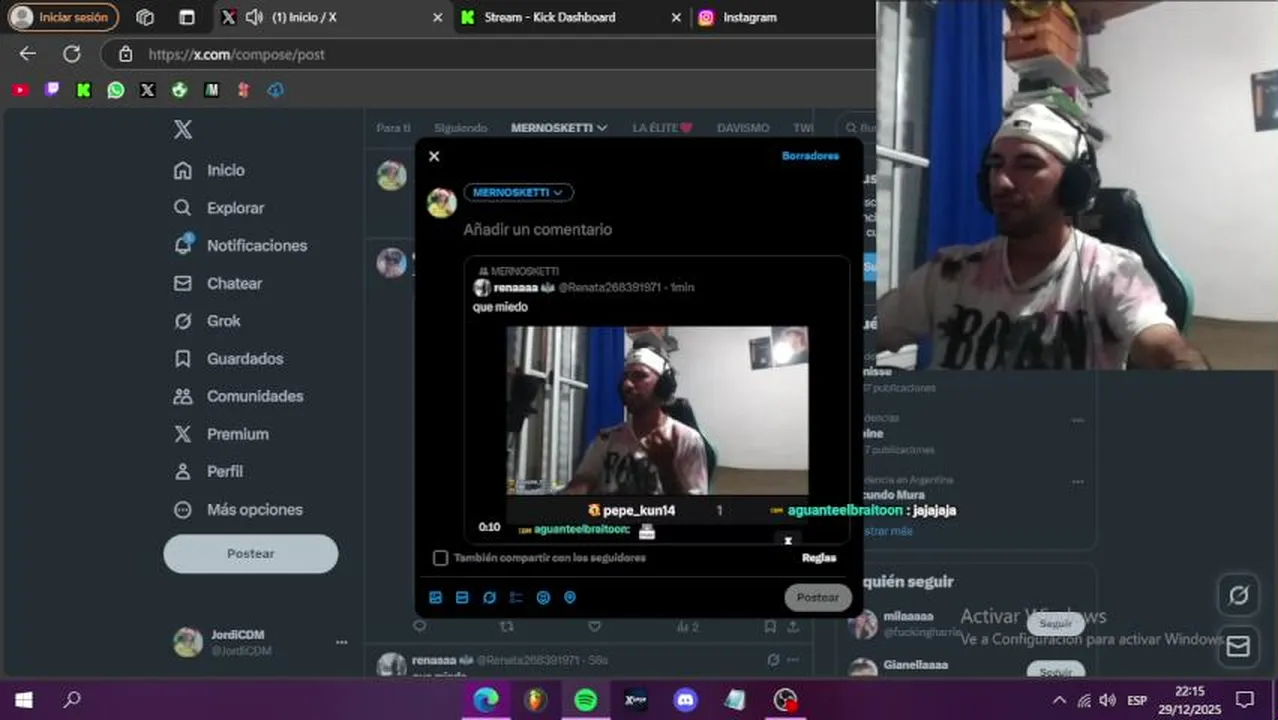Open volume control in system tray

[1107, 700]
